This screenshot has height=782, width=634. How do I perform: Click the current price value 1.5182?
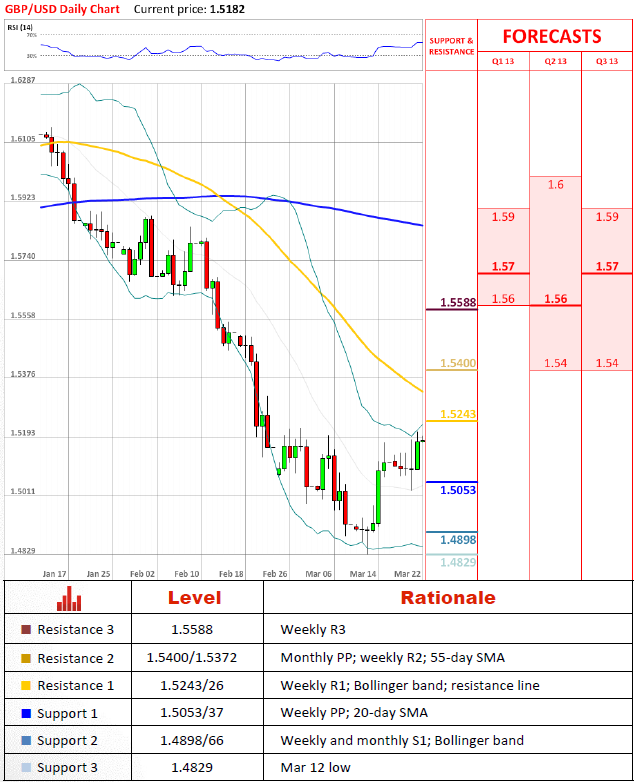(227, 9)
